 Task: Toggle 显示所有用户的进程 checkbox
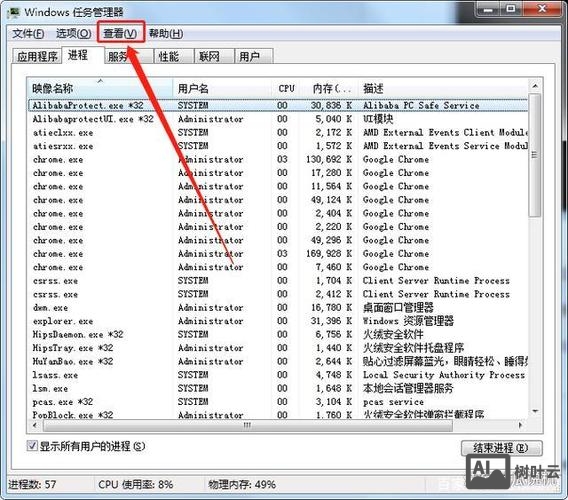(x=32, y=445)
